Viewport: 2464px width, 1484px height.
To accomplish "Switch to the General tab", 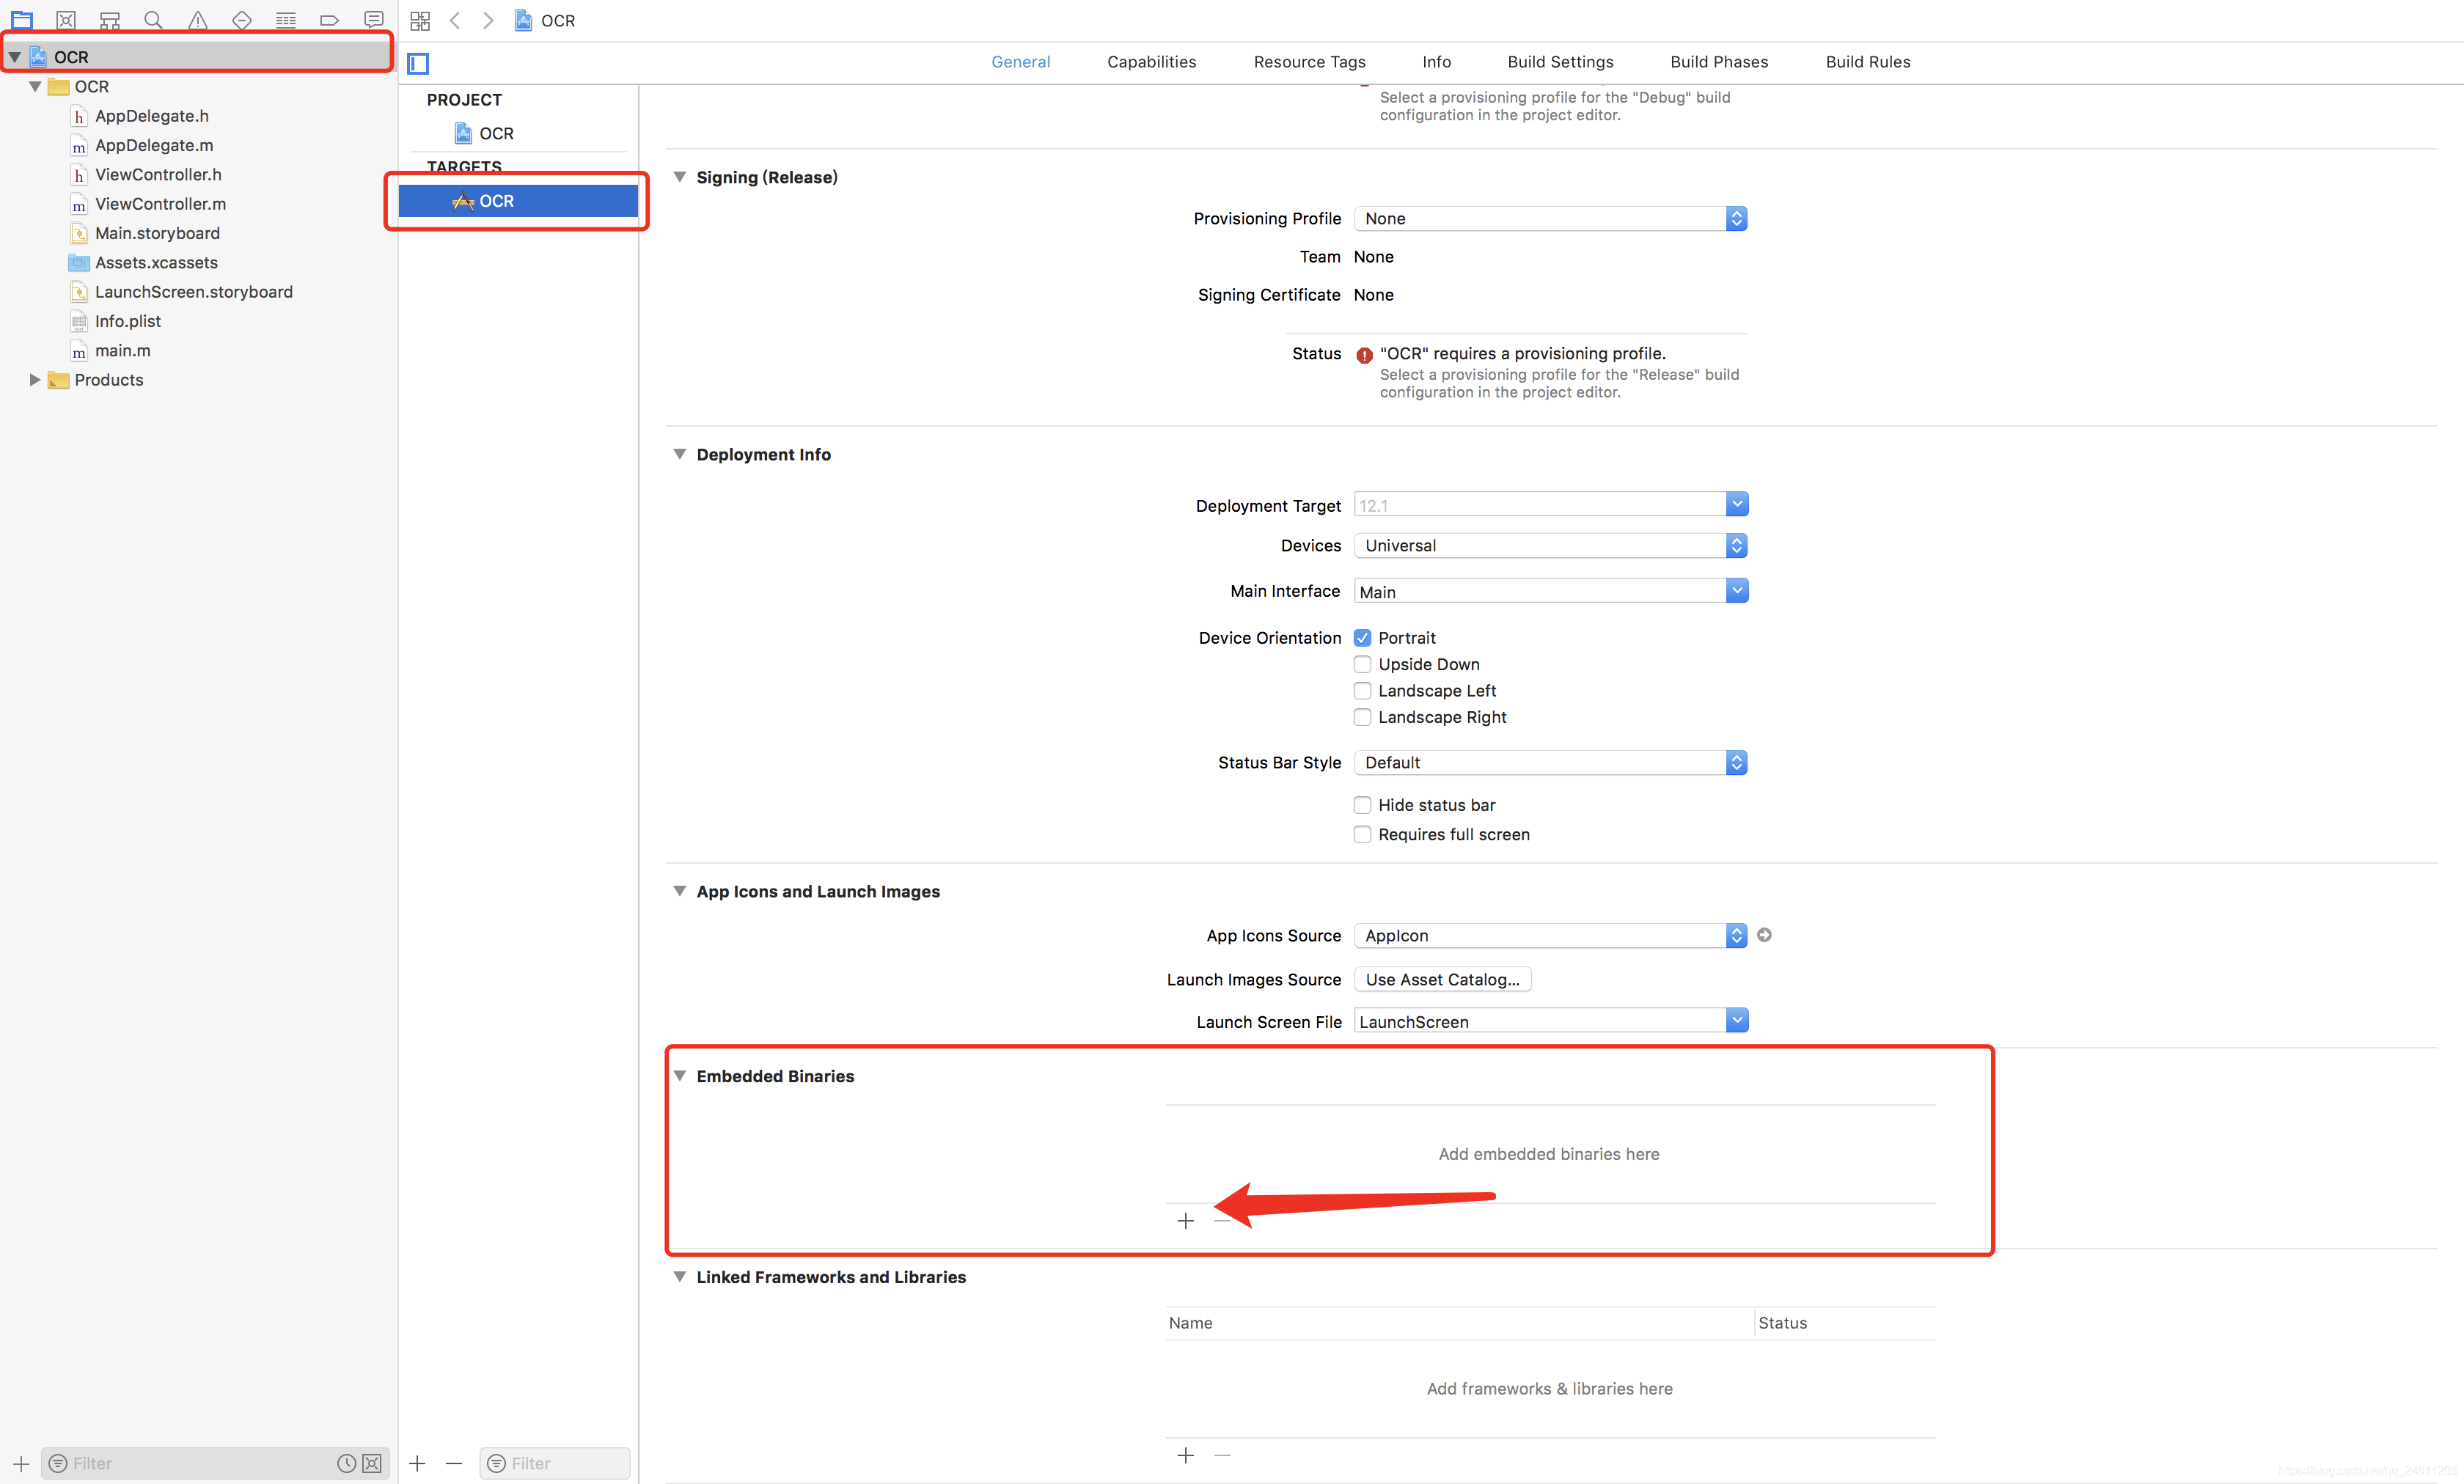I will pyautogui.click(x=1020, y=62).
